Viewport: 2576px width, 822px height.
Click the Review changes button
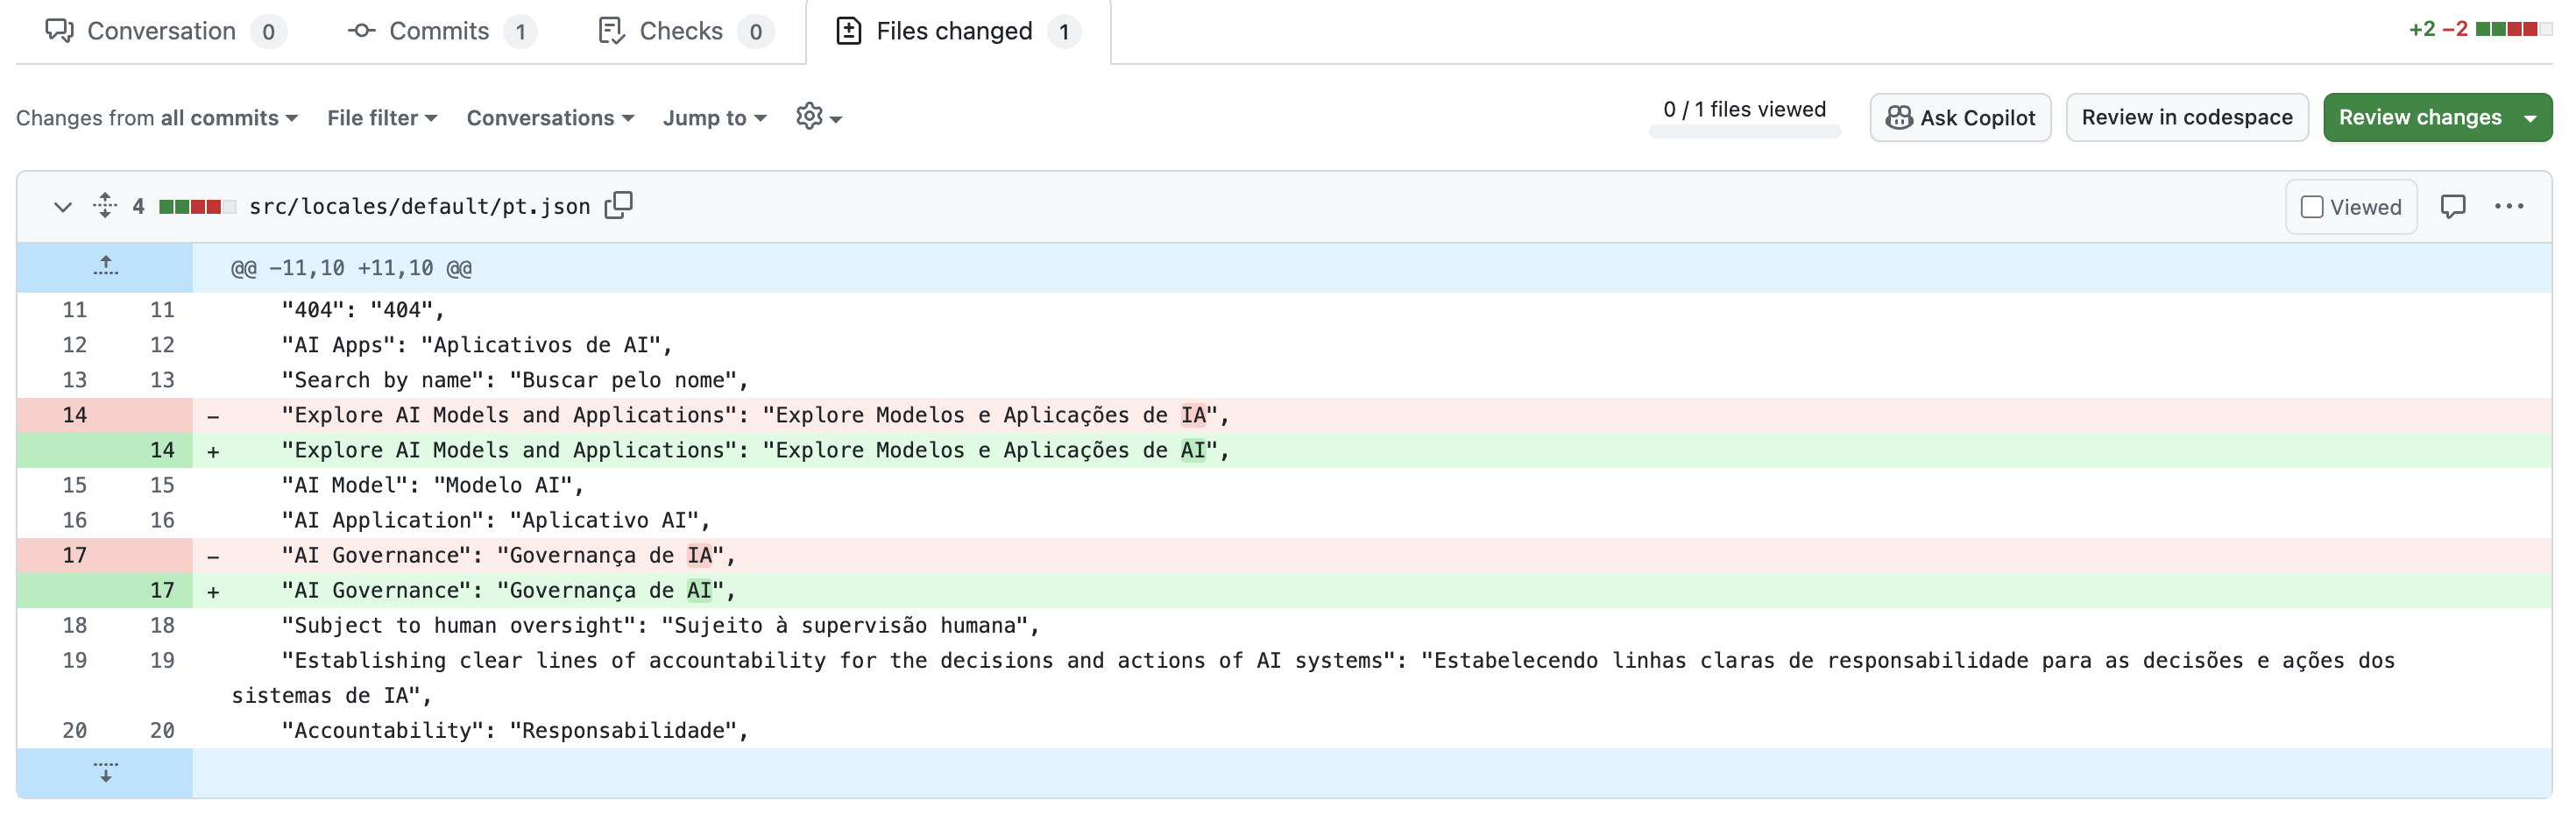tap(2419, 118)
